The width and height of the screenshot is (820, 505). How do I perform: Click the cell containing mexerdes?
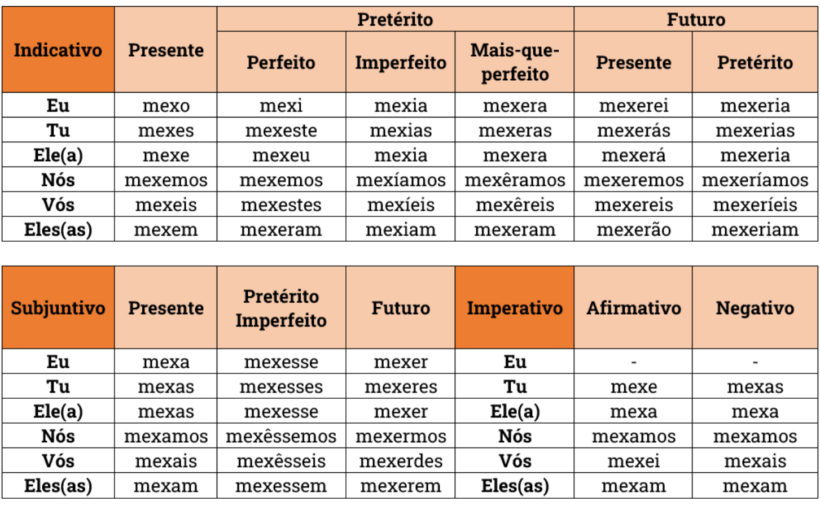click(x=401, y=461)
